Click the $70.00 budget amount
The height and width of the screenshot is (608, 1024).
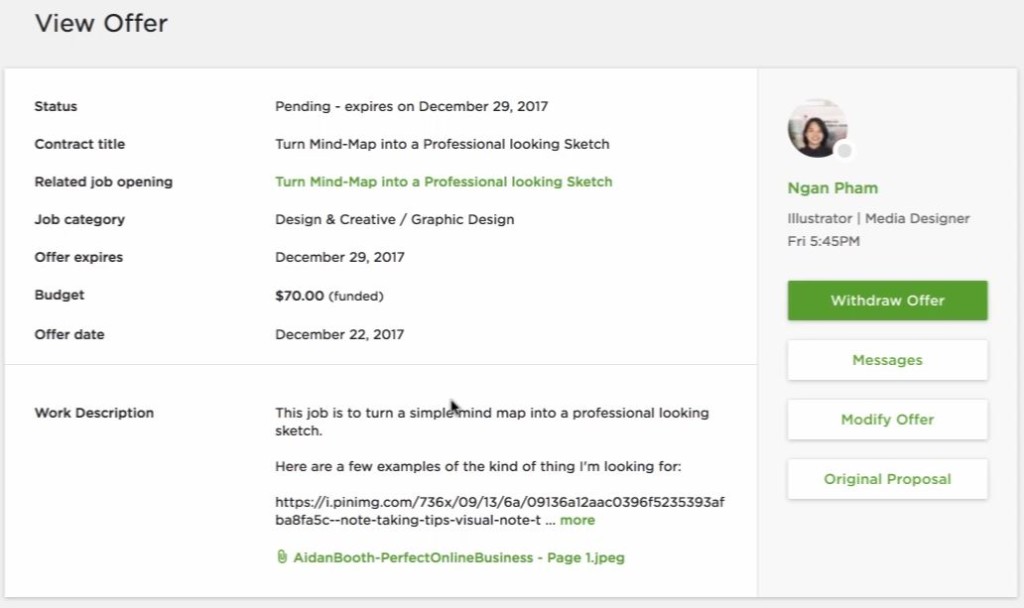[299, 295]
